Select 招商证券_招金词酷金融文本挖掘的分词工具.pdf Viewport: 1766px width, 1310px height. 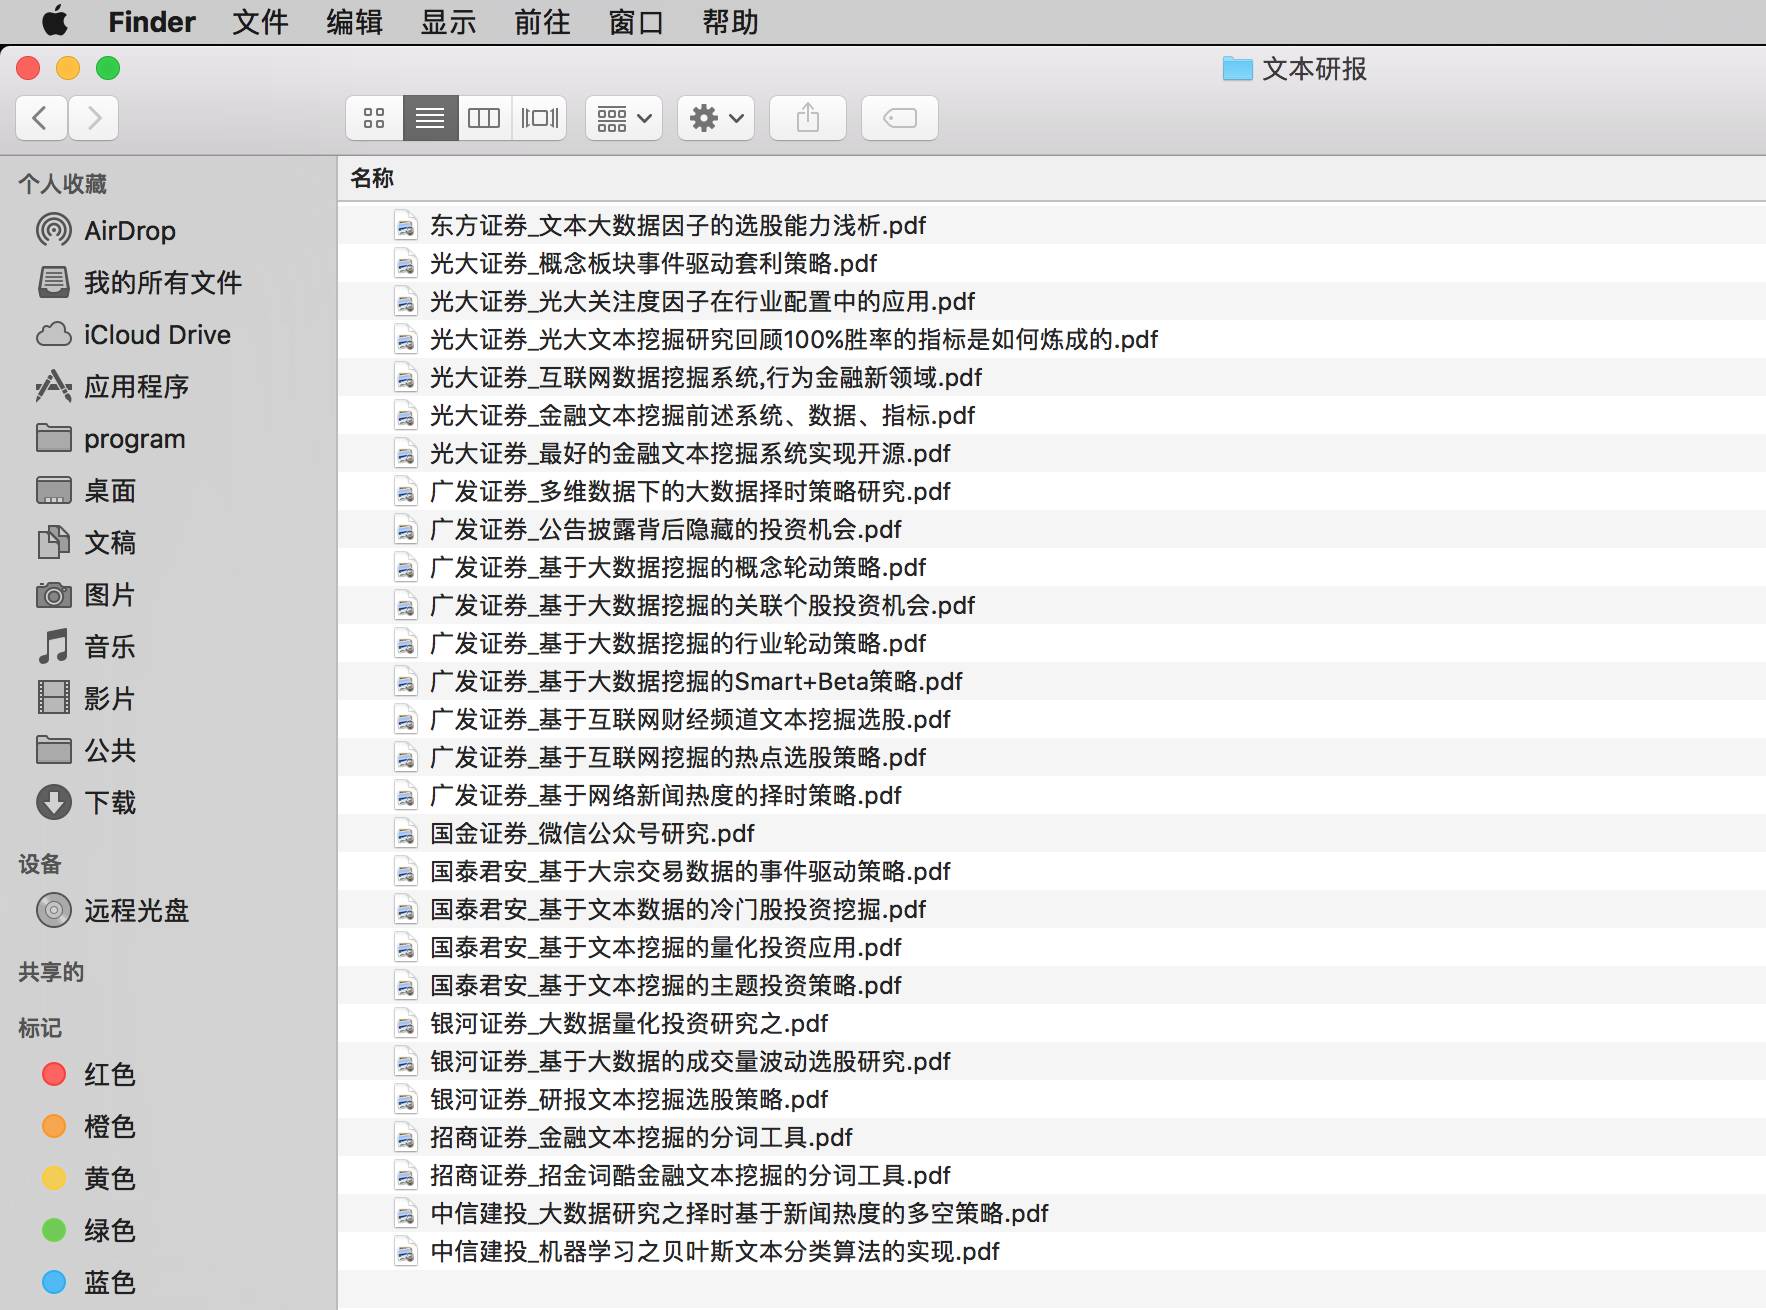click(1052, 1175)
